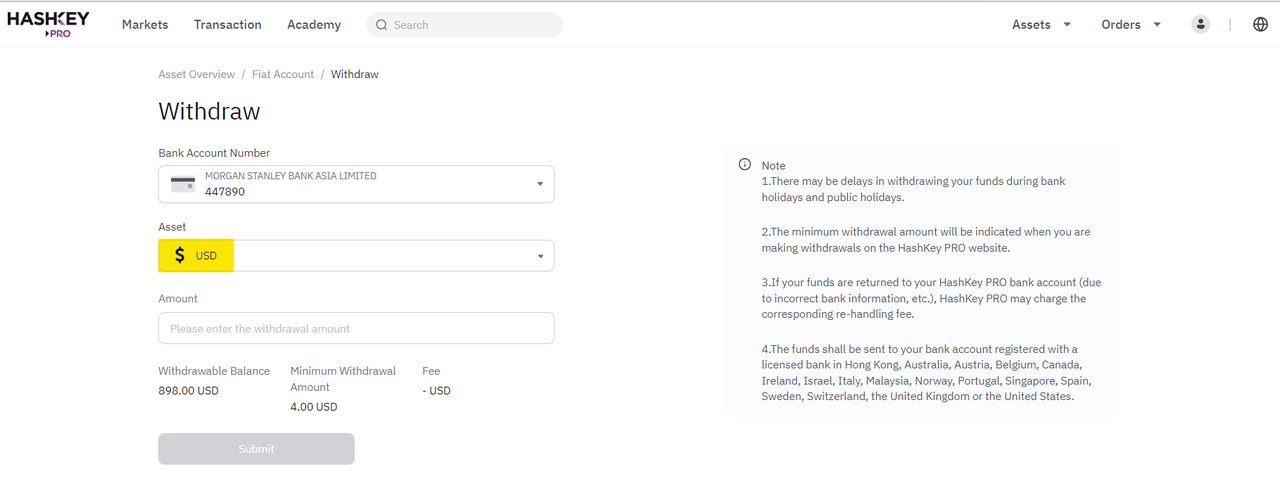Viewport: 1280px width, 483px height.
Task: Open the Bank Account Number dropdown
Action: coord(356,184)
